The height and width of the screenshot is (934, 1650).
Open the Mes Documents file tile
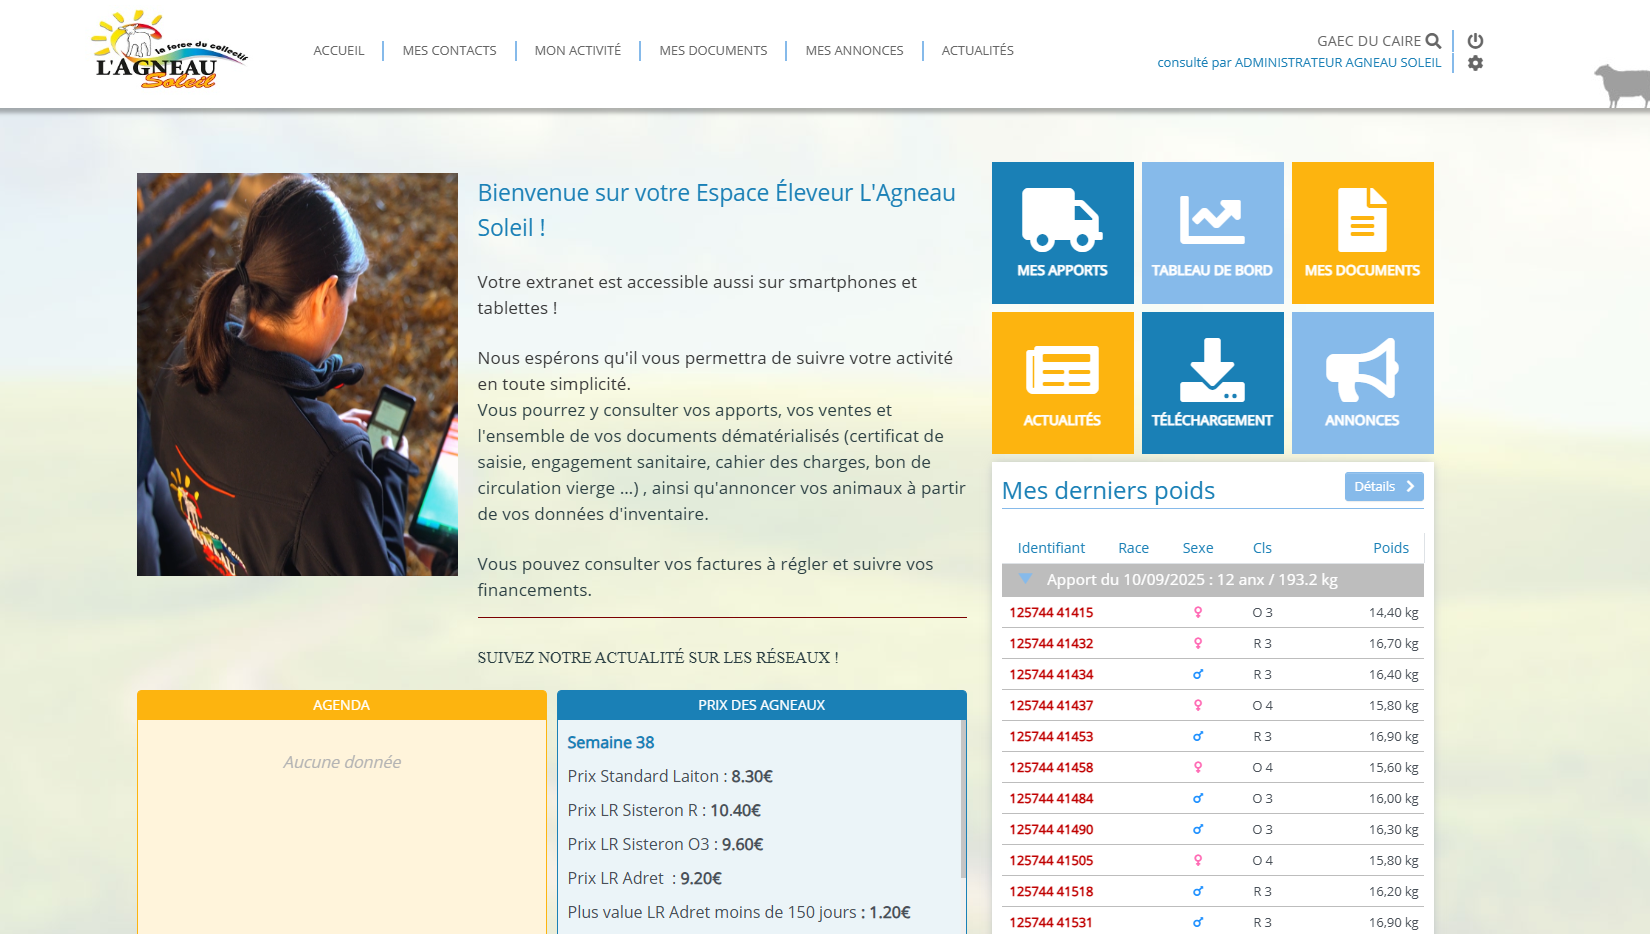click(x=1362, y=233)
